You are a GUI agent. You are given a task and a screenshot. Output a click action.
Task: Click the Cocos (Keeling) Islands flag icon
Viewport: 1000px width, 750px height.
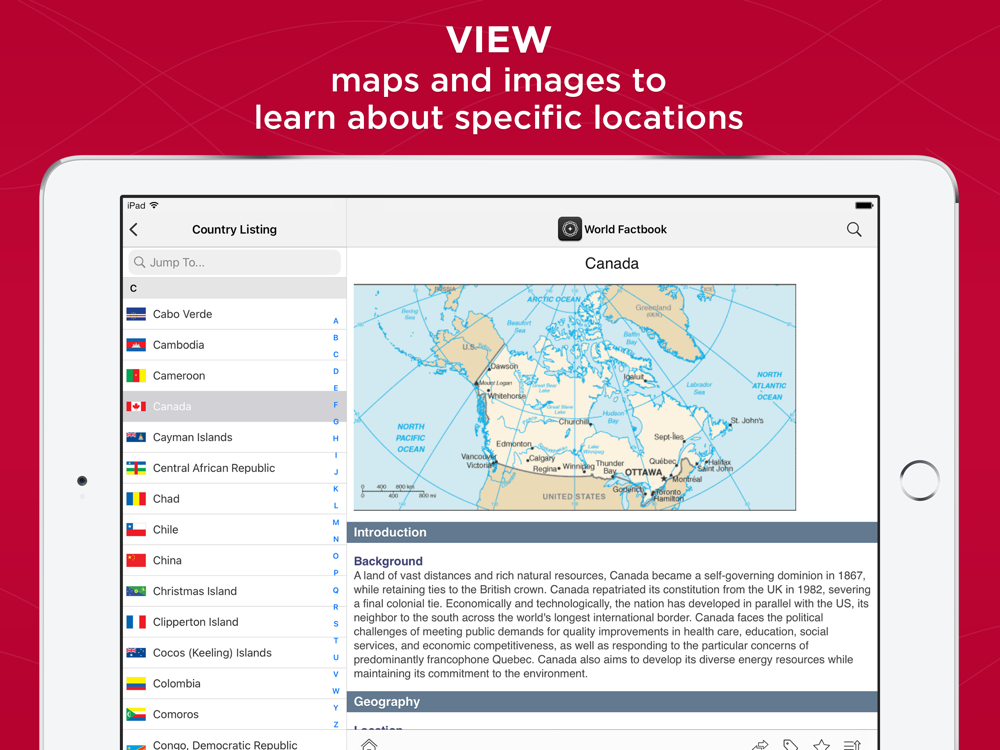coord(136,652)
